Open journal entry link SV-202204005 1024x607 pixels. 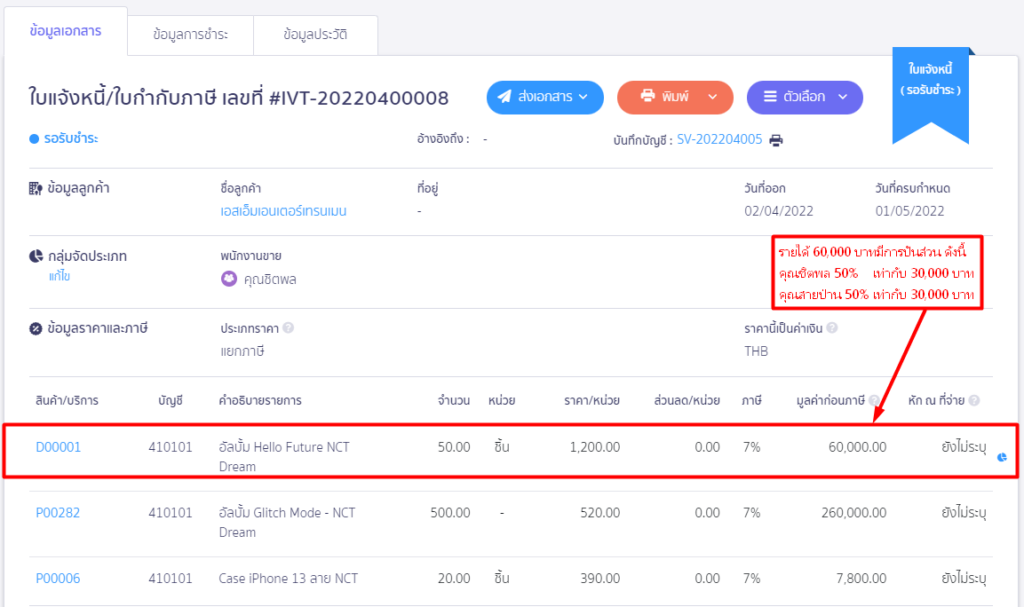pos(719,140)
